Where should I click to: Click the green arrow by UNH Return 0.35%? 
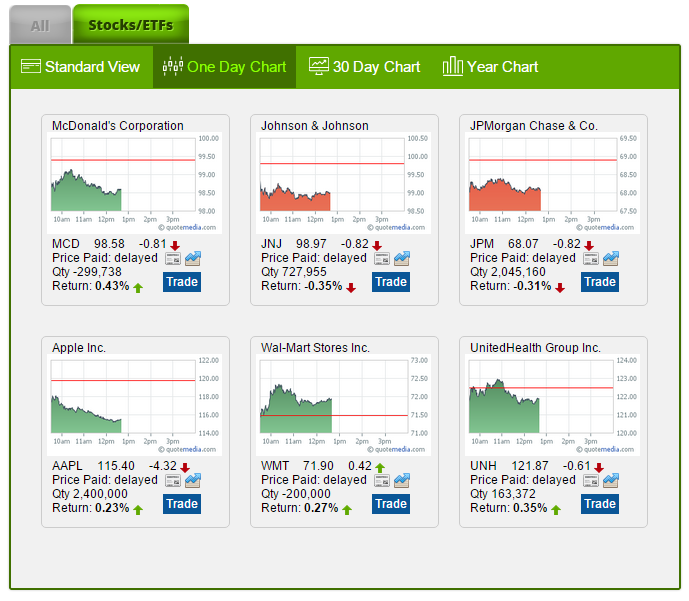click(556, 510)
